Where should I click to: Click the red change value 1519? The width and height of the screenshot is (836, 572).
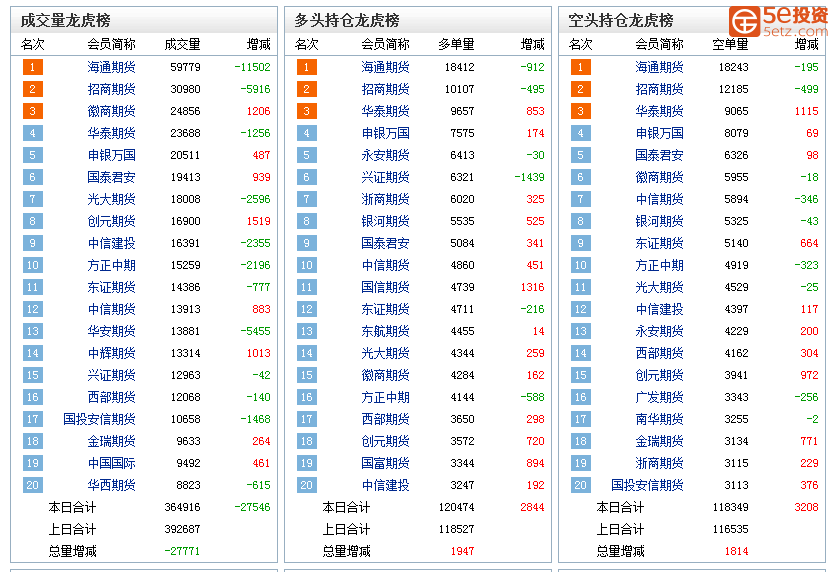(x=259, y=221)
